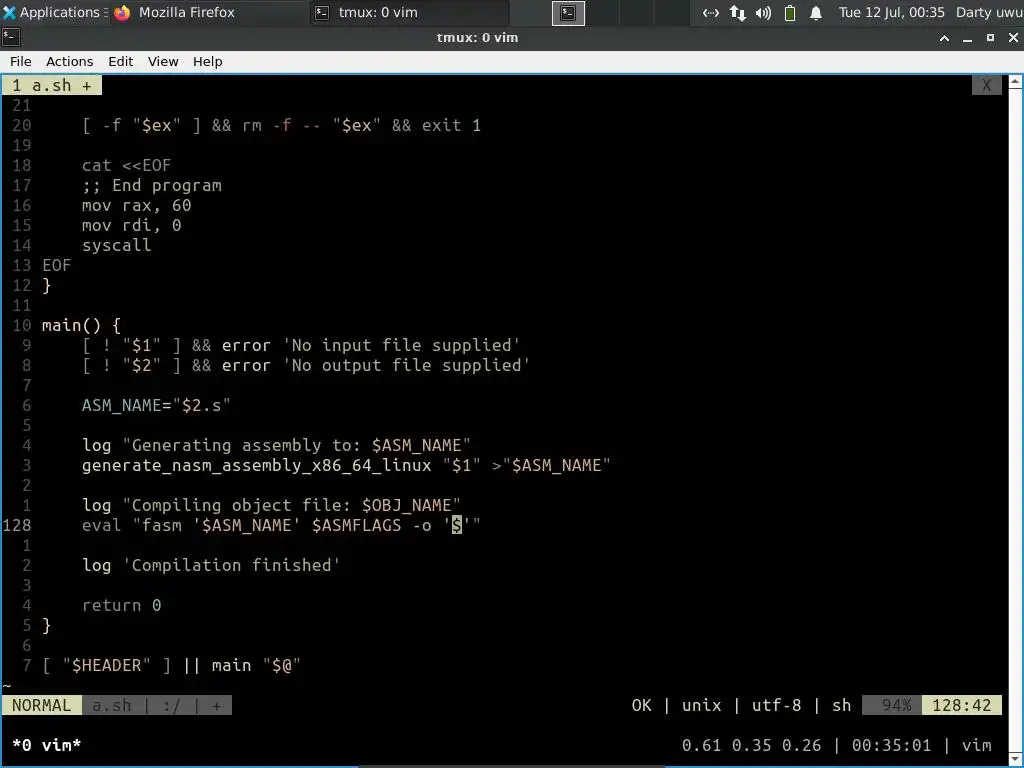This screenshot has height=768, width=1024.
Task: Click the NORMAL mode indicator in the statusline
Action: click(x=41, y=705)
